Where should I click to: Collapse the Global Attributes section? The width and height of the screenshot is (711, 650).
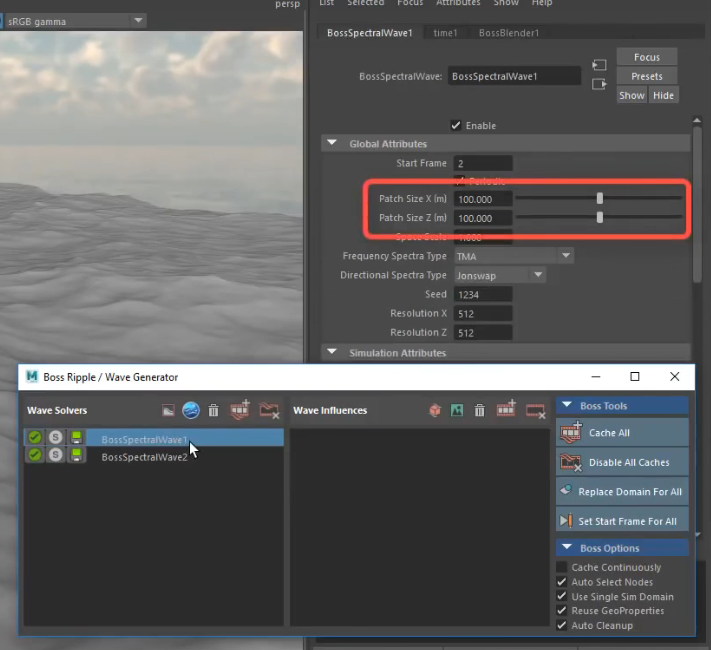click(332, 143)
